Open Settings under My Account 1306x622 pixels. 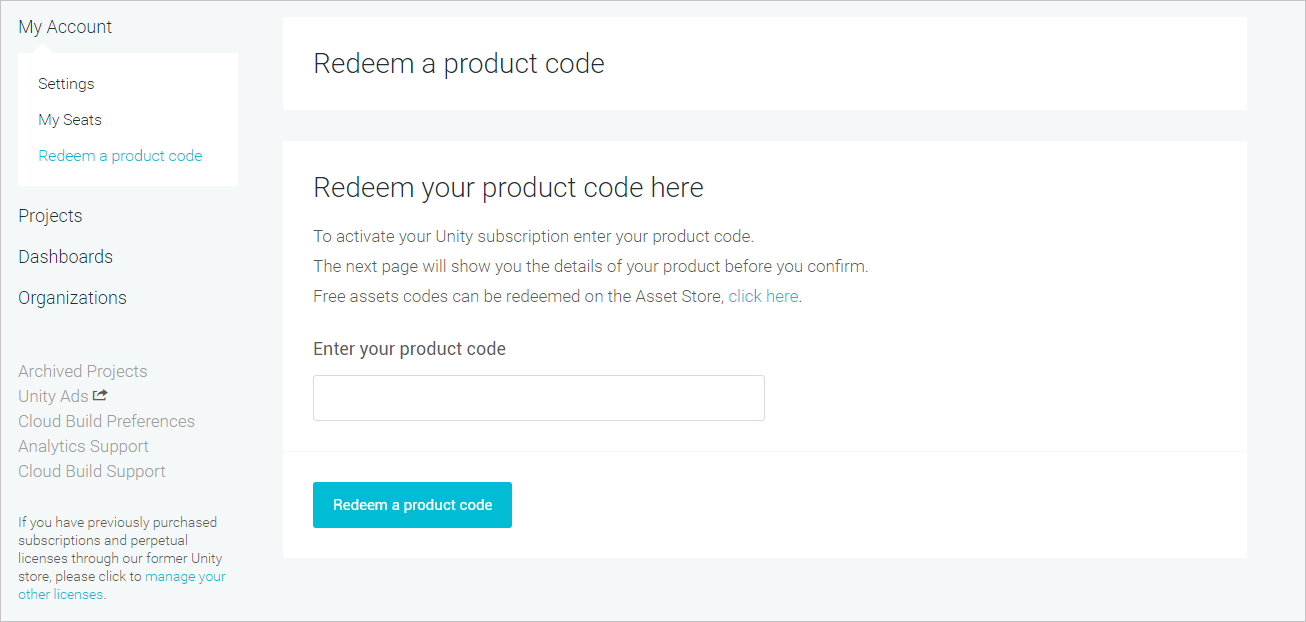tap(66, 84)
